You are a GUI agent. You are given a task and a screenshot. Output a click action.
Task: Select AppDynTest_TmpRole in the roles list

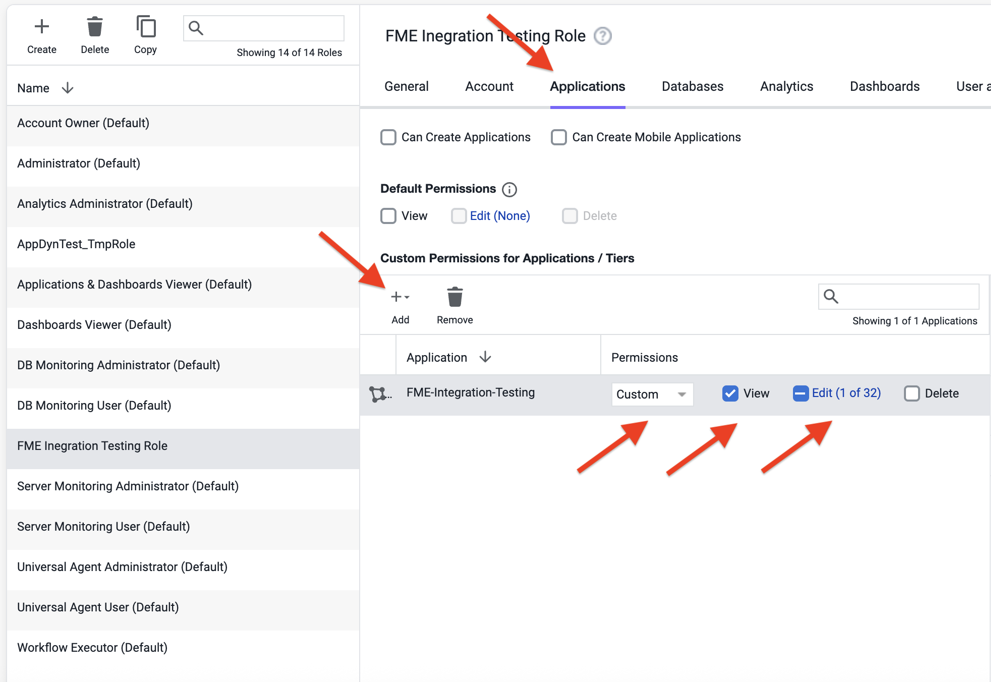[76, 244]
